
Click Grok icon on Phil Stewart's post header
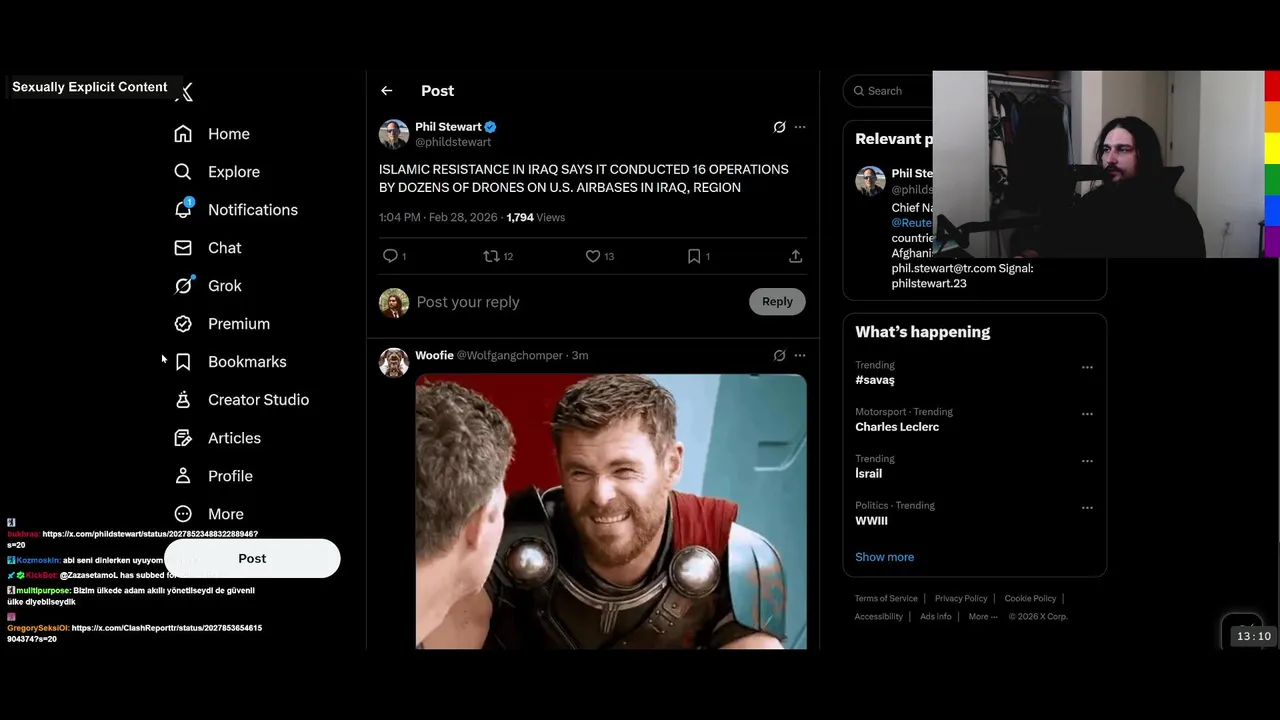(779, 127)
